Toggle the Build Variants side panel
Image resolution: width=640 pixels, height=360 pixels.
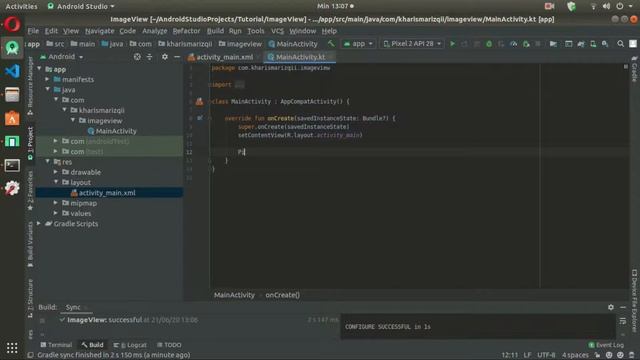(30, 244)
